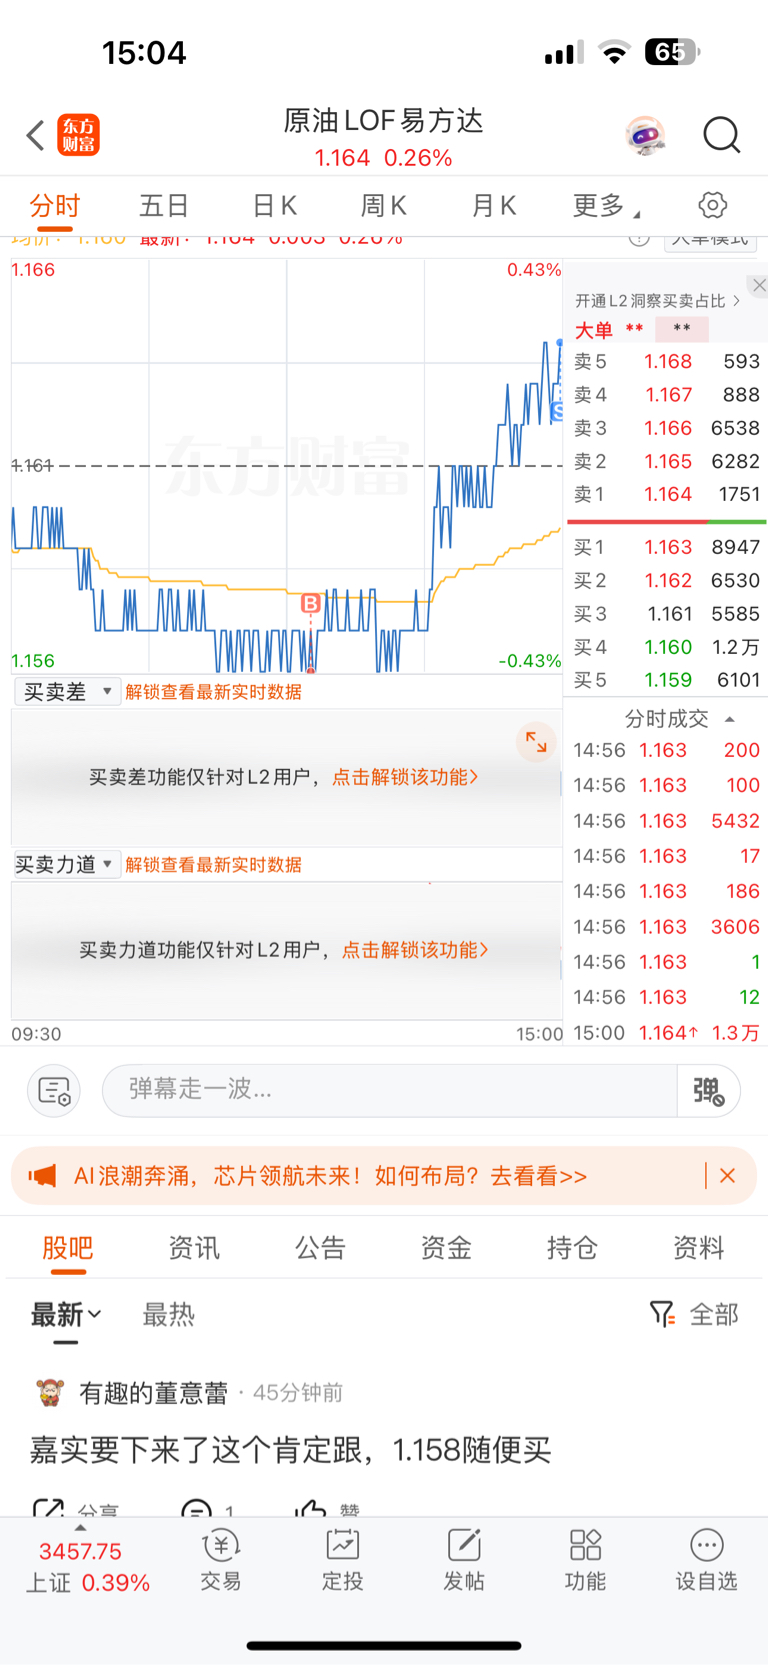
Task: Open chart settings gear icon
Action: click(x=712, y=205)
